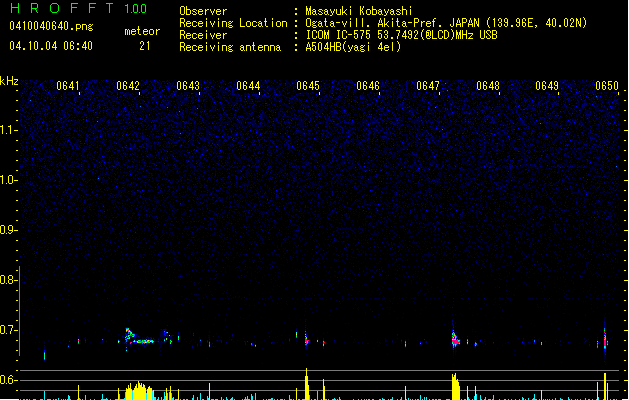The width and height of the screenshot is (629, 400).
Task: Click the Receiver label
Action: [x=203, y=35]
